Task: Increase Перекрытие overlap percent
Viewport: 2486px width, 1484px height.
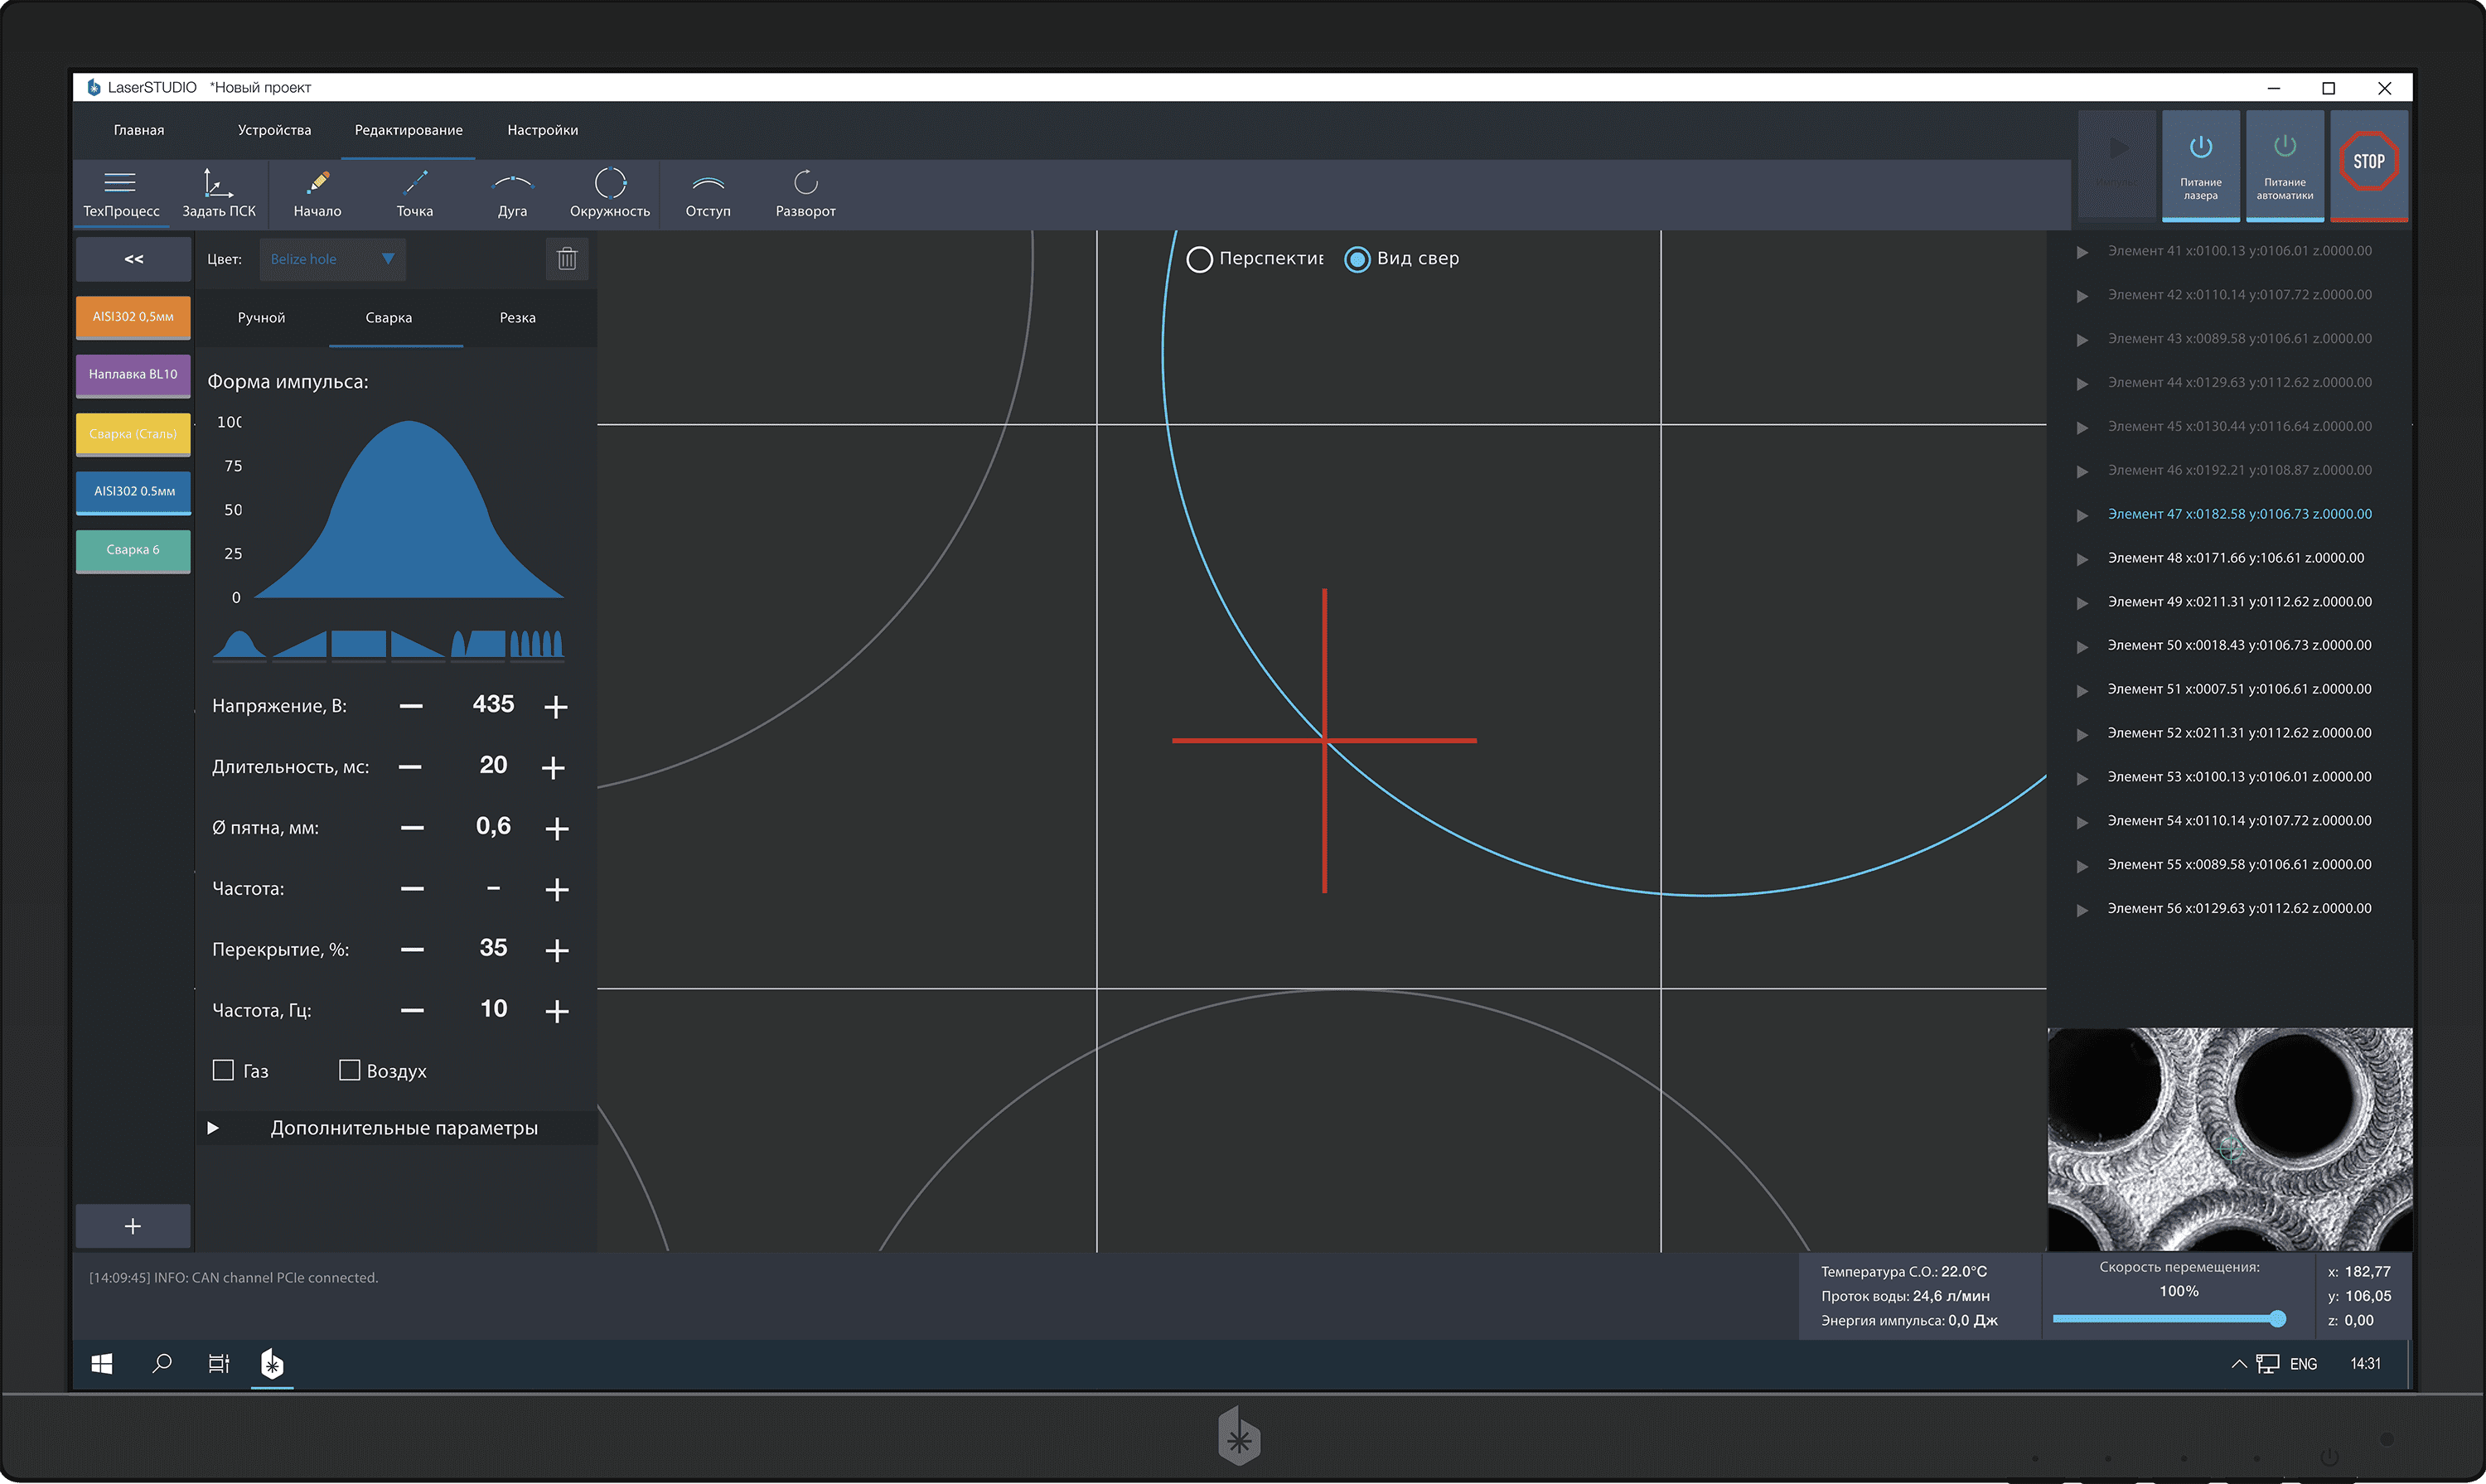Action: coord(557,950)
